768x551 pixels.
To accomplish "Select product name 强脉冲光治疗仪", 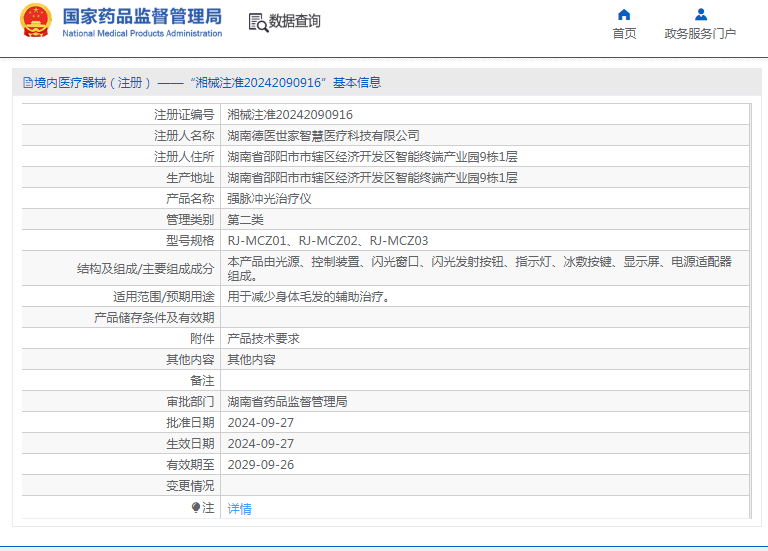I will (269, 199).
